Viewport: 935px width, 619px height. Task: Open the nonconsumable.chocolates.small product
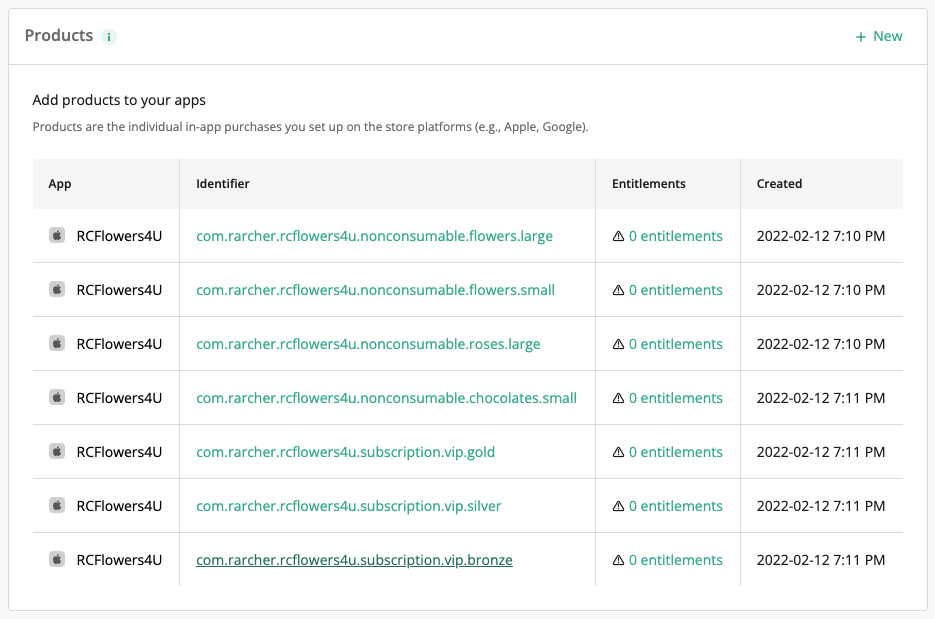386,398
